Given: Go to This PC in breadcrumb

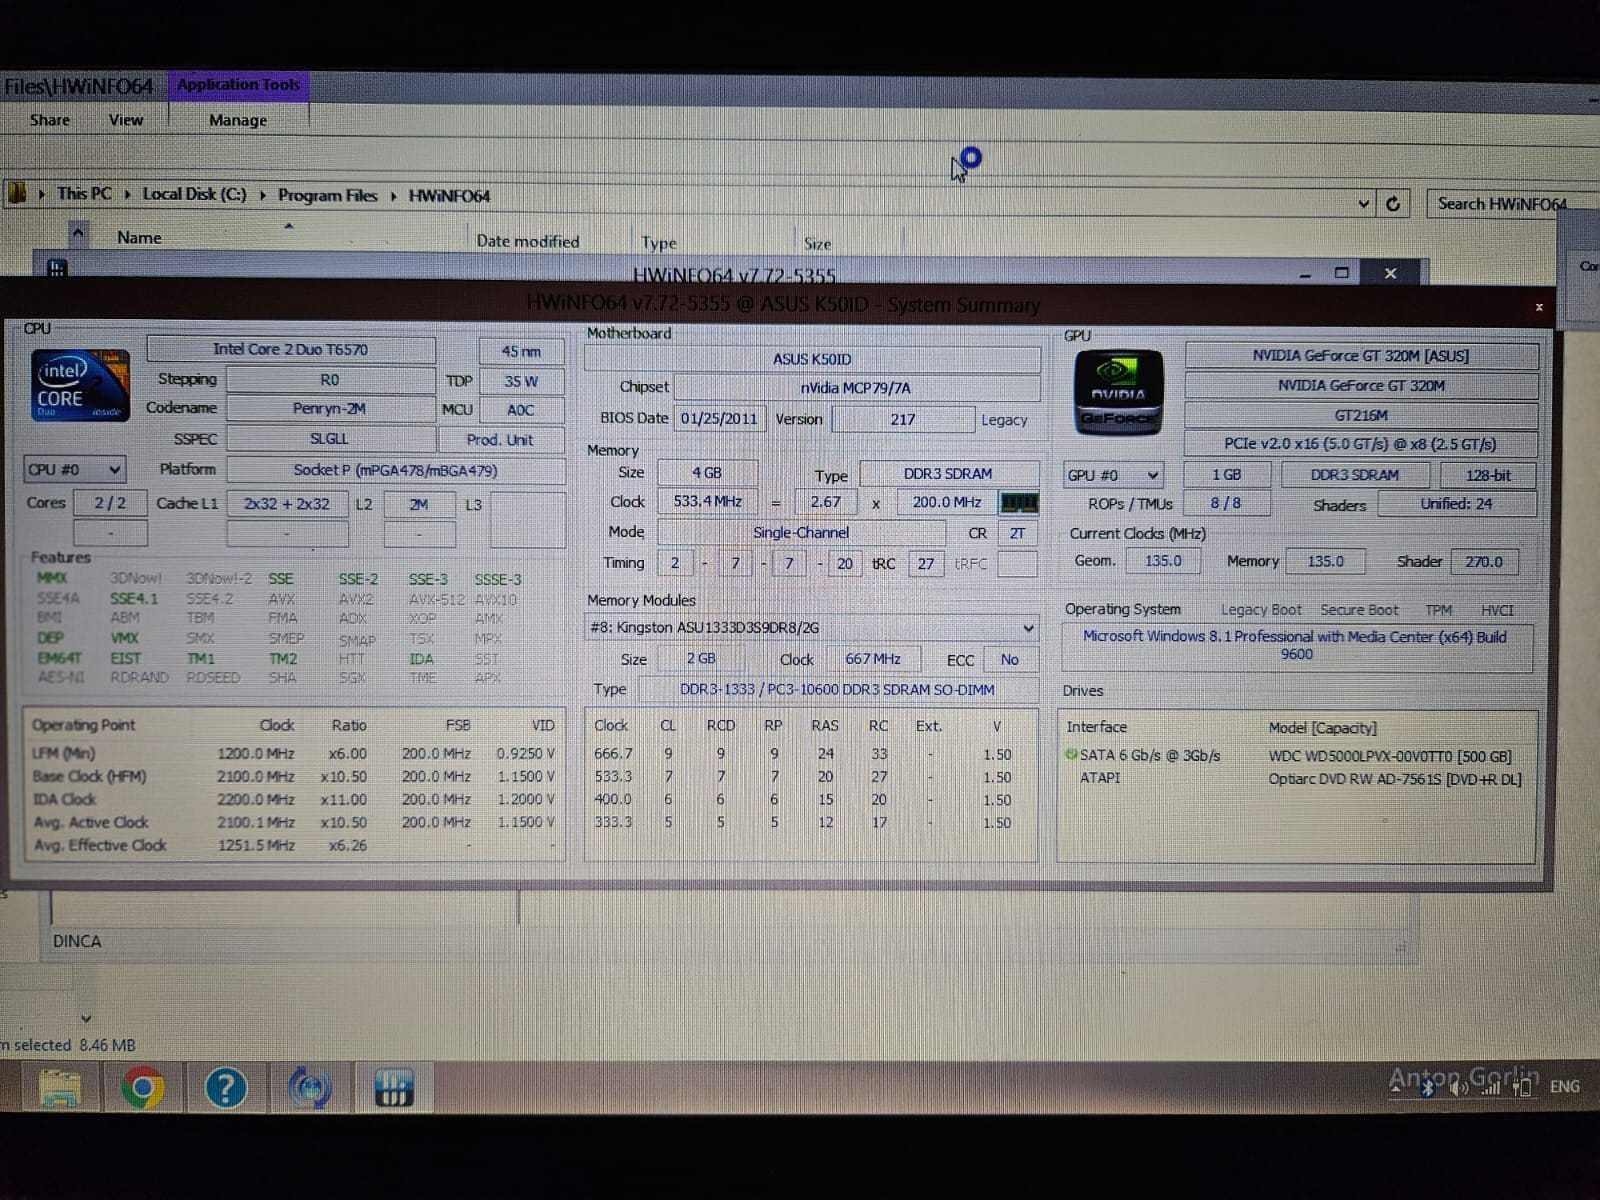Looking at the screenshot, I should [84, 193].
